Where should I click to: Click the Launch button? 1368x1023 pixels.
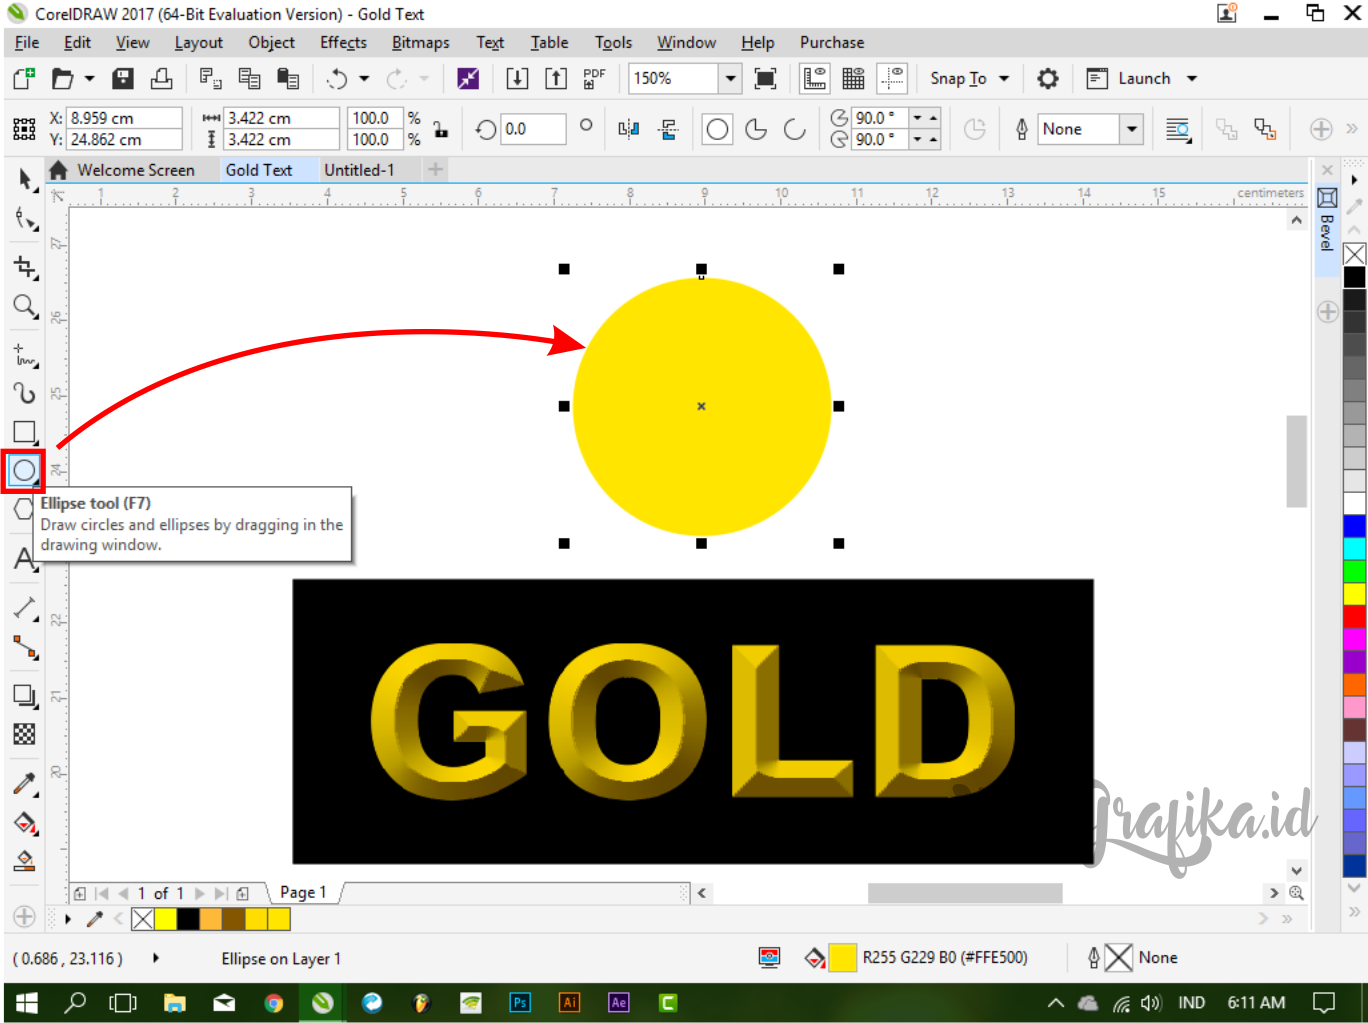click(x=1141, y=78)
